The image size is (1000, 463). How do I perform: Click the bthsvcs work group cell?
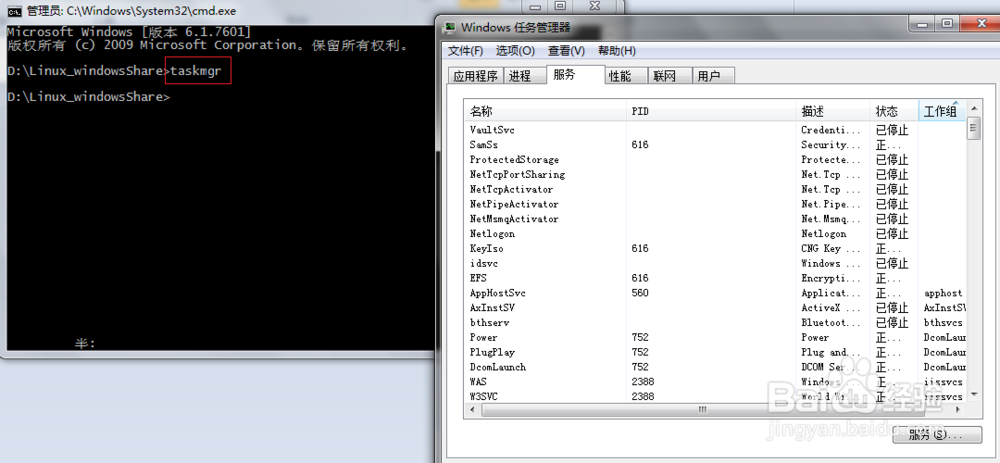[x=943, y=323]
